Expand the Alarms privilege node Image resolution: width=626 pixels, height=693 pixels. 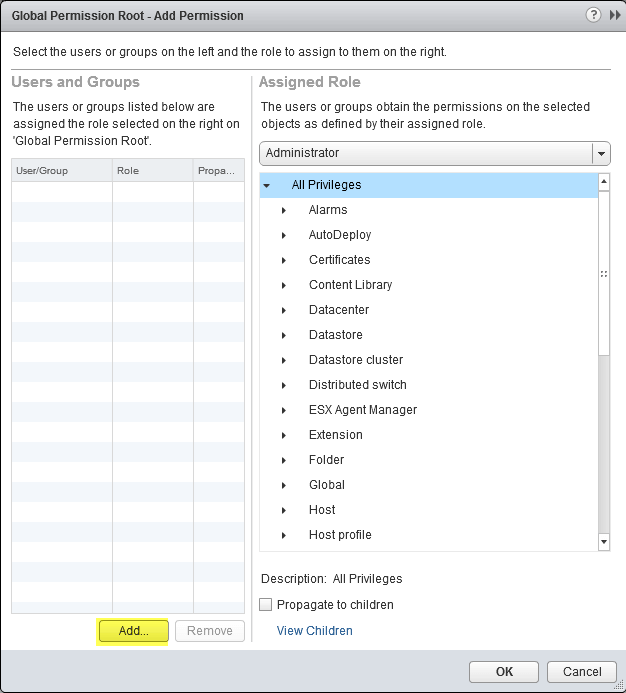pos(284,210)
